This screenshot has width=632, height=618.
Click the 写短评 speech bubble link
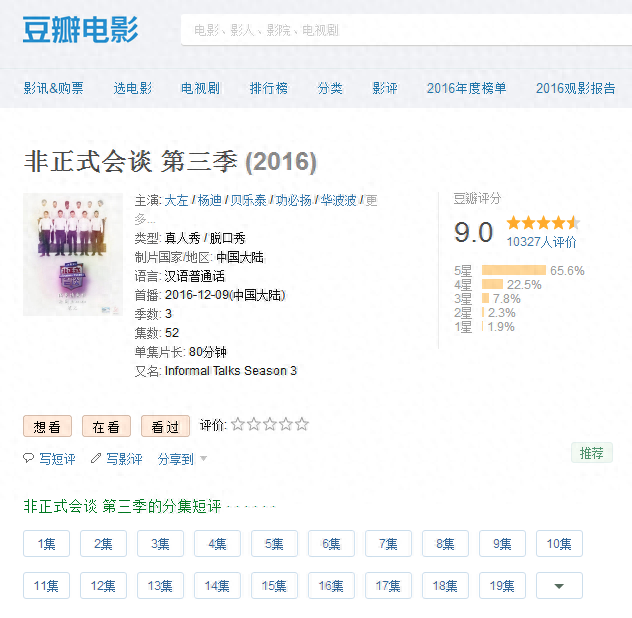[x=50, y=459]
